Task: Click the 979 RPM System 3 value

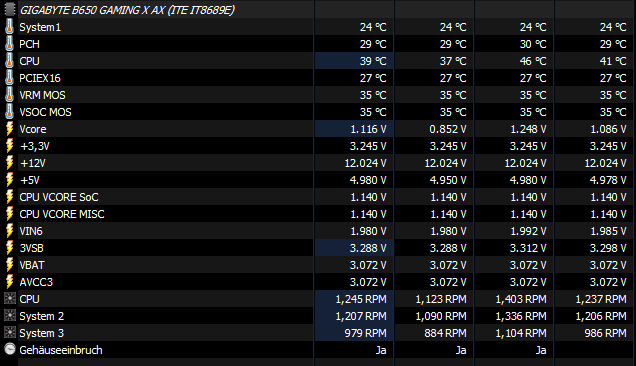Action: [x=365, y=334]
